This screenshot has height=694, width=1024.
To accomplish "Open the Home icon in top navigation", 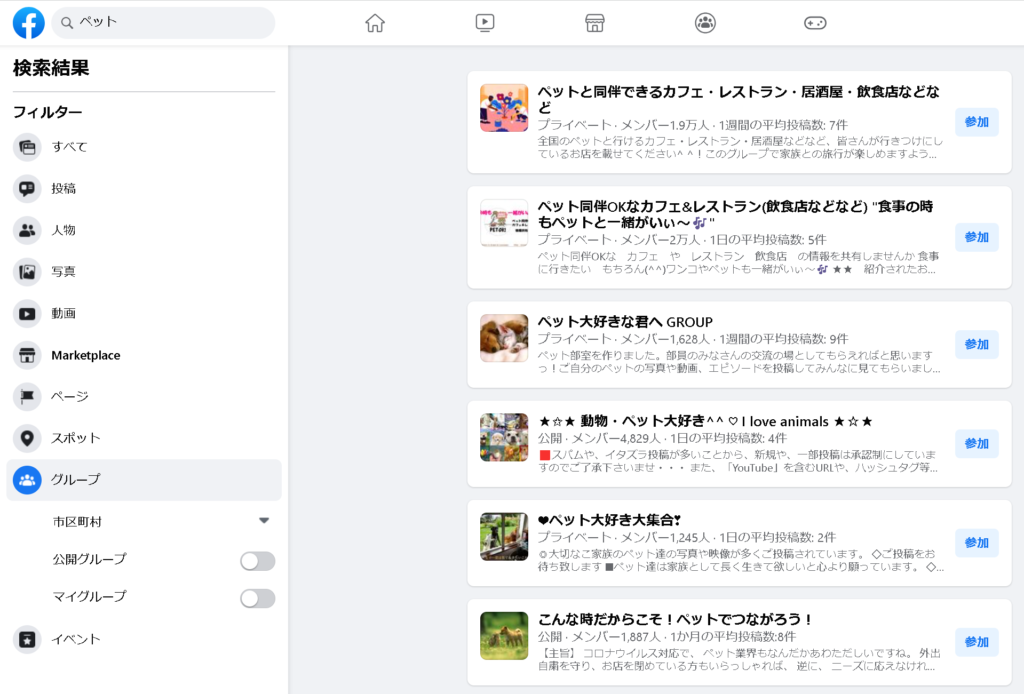I will tap(375, 23).
